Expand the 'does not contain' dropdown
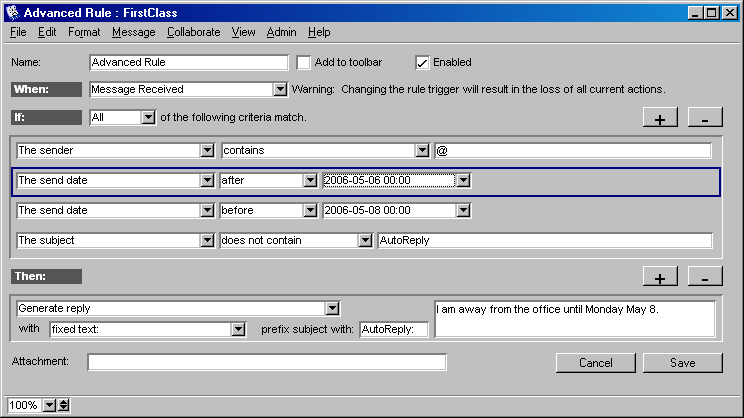Viewport: 744px width, 418px height. point(365,241)
